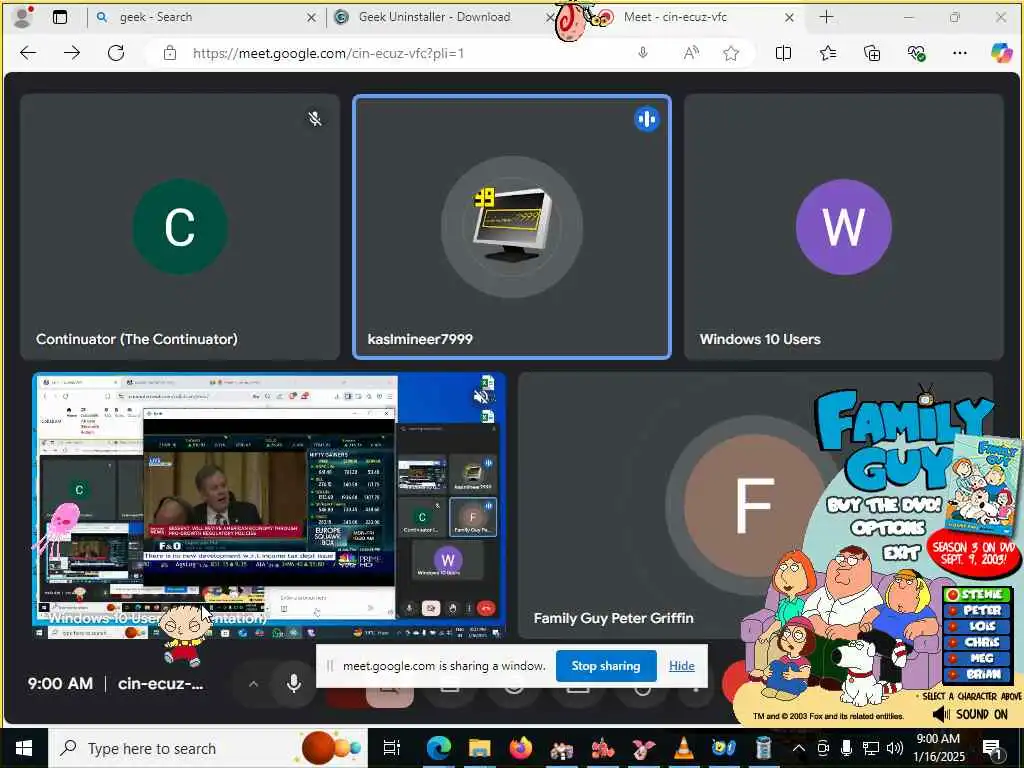The image size is (1024, 768).
Task: Select the Meg character option
Action: 977,658
